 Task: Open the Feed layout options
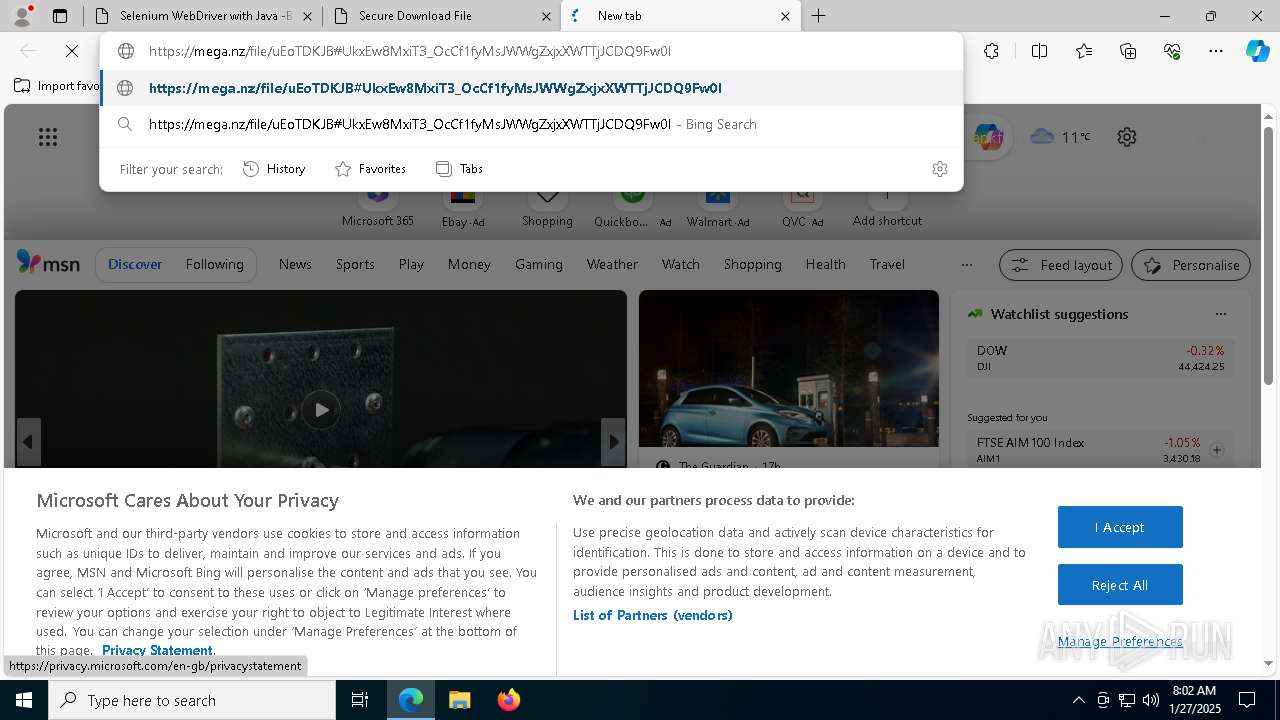click(x=1062, y=265)
